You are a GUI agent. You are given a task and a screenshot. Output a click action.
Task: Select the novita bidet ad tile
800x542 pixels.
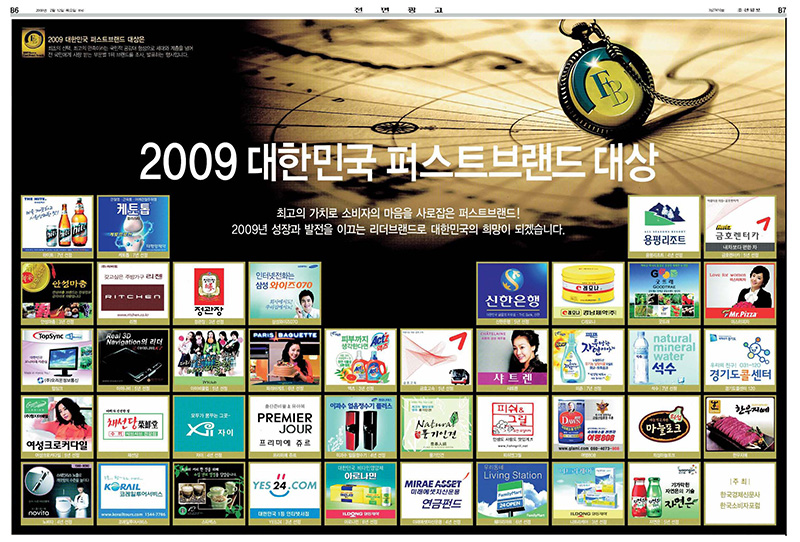[x=58, y=488]
